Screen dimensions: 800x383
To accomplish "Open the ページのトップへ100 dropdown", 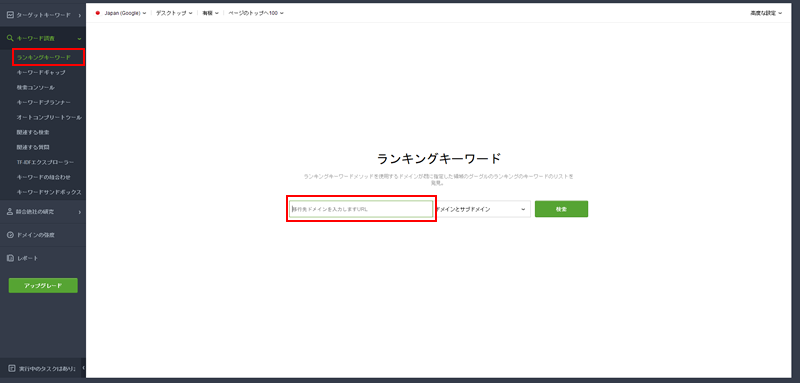I will [256, 13].
